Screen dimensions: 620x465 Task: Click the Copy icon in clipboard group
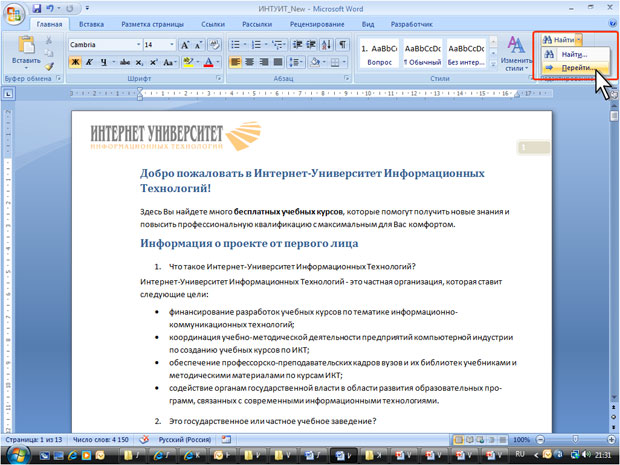coord(49,53)
